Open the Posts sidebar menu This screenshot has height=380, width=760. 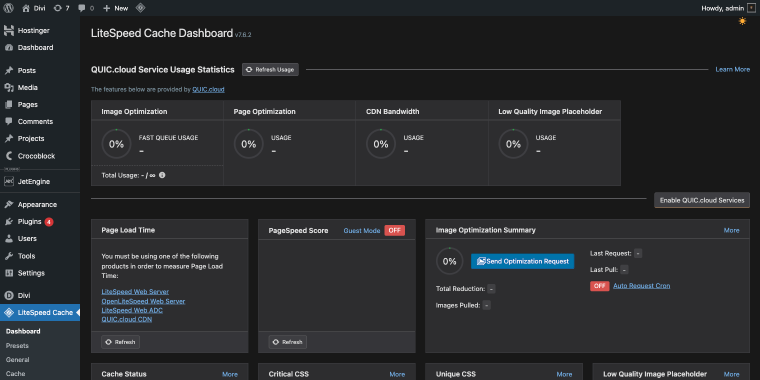click(40, 70)
